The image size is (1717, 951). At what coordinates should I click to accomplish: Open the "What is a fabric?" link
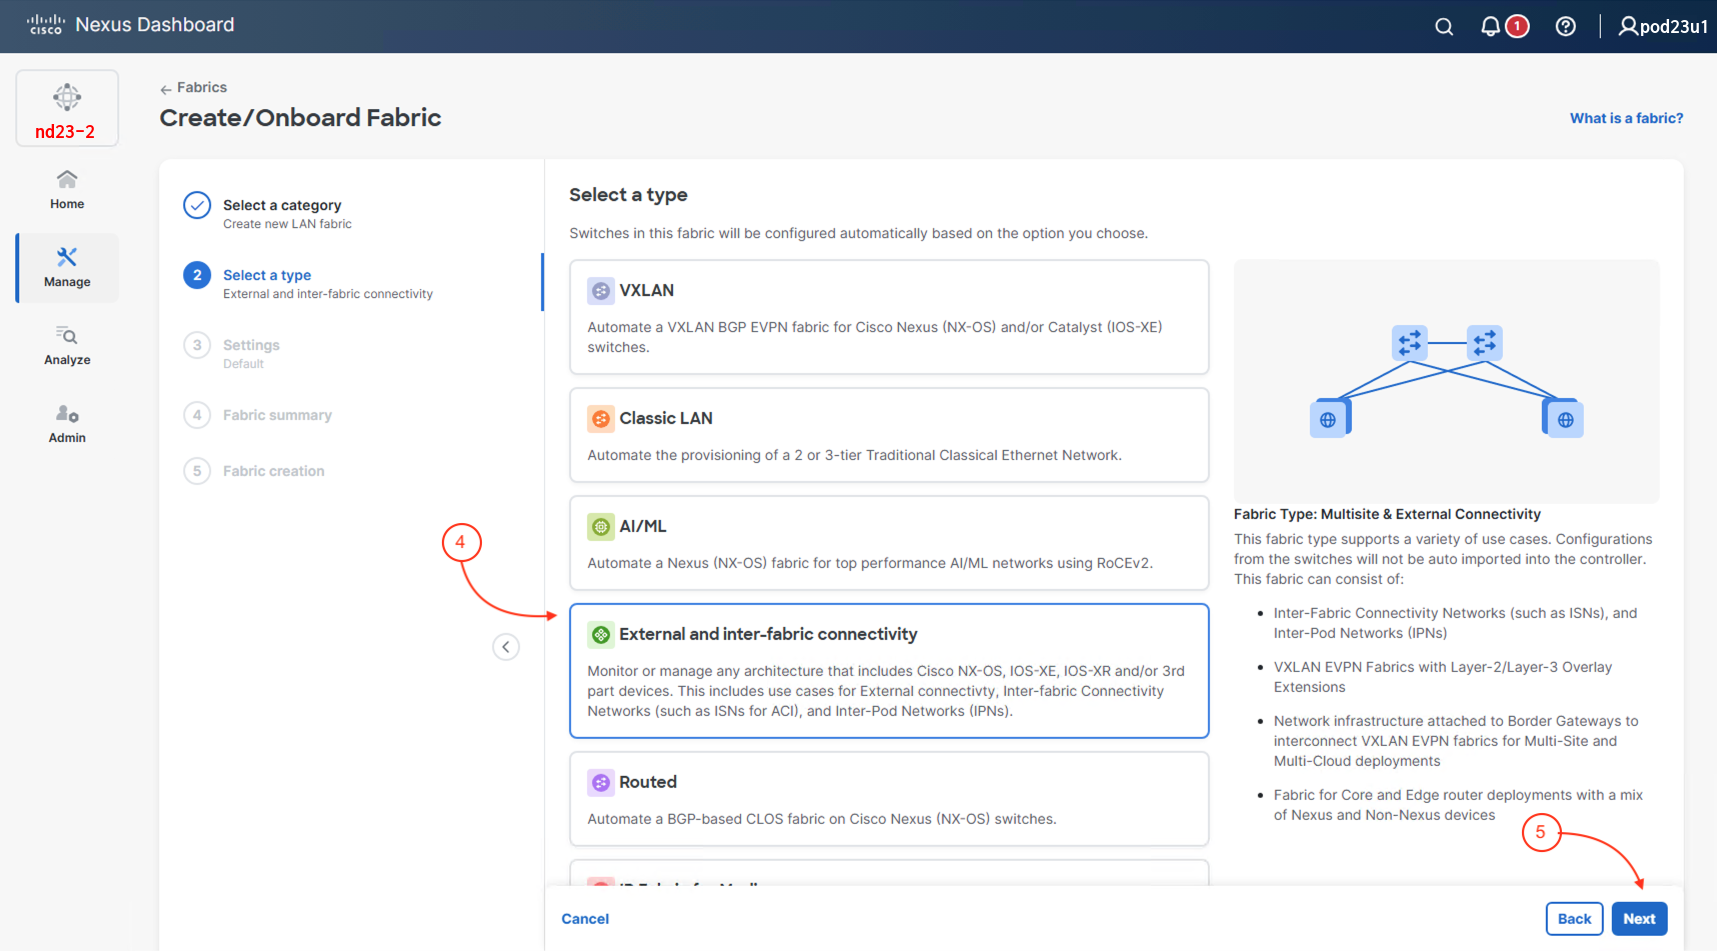[x=1626, y=118]
